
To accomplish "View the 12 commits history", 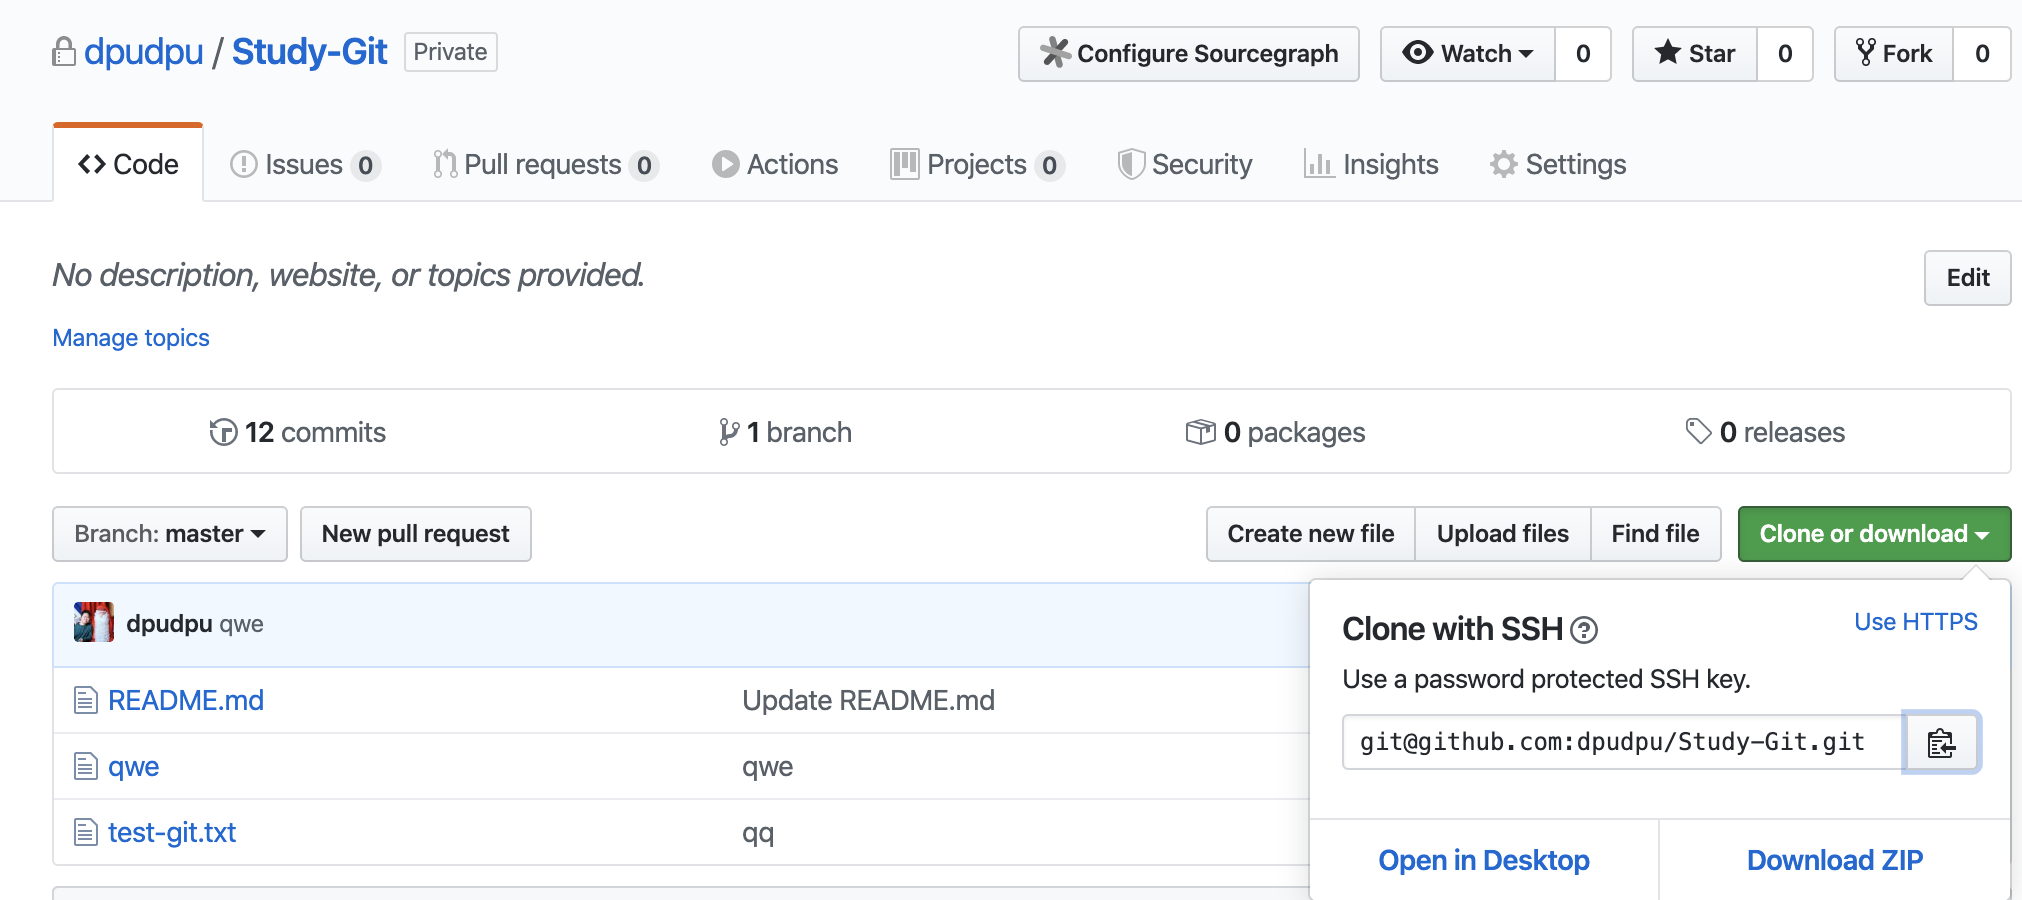I will 297,432.
